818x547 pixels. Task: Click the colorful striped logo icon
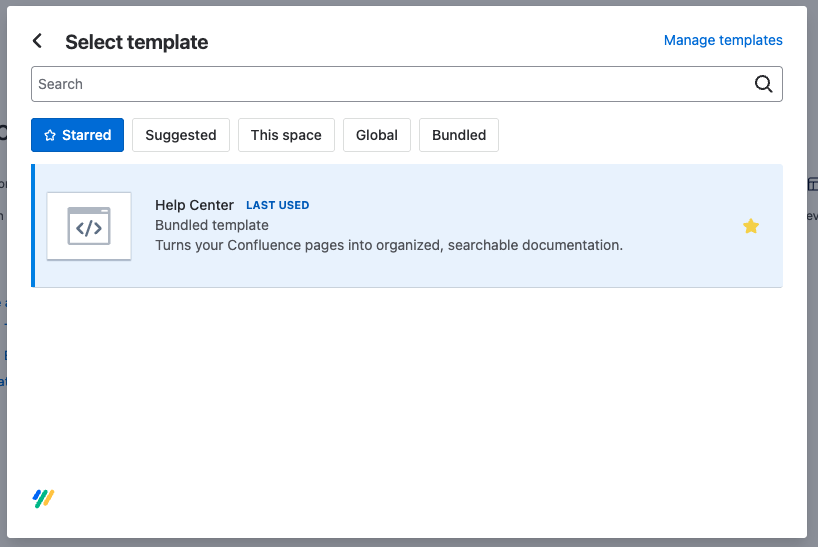[43, 499]
